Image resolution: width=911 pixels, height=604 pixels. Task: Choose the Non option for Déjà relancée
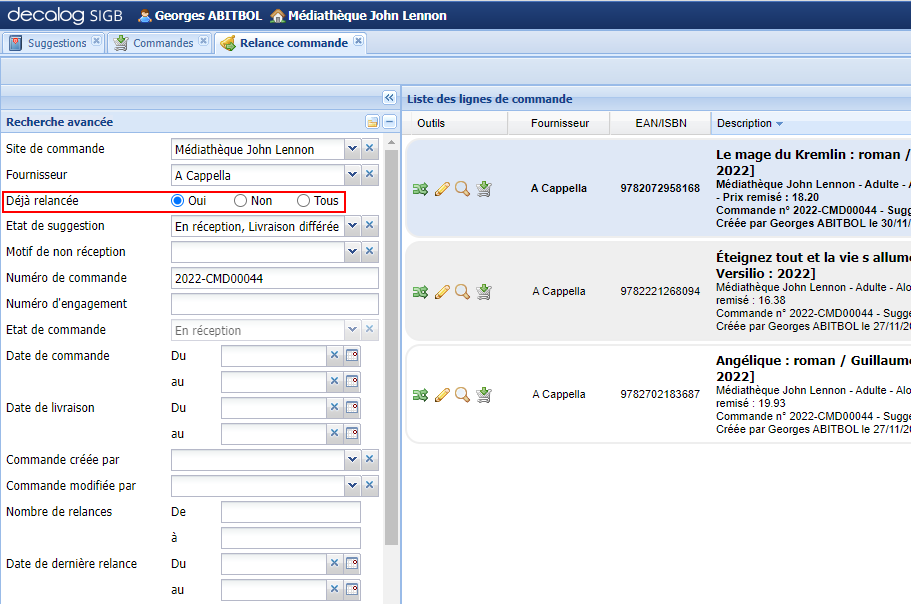239,200
